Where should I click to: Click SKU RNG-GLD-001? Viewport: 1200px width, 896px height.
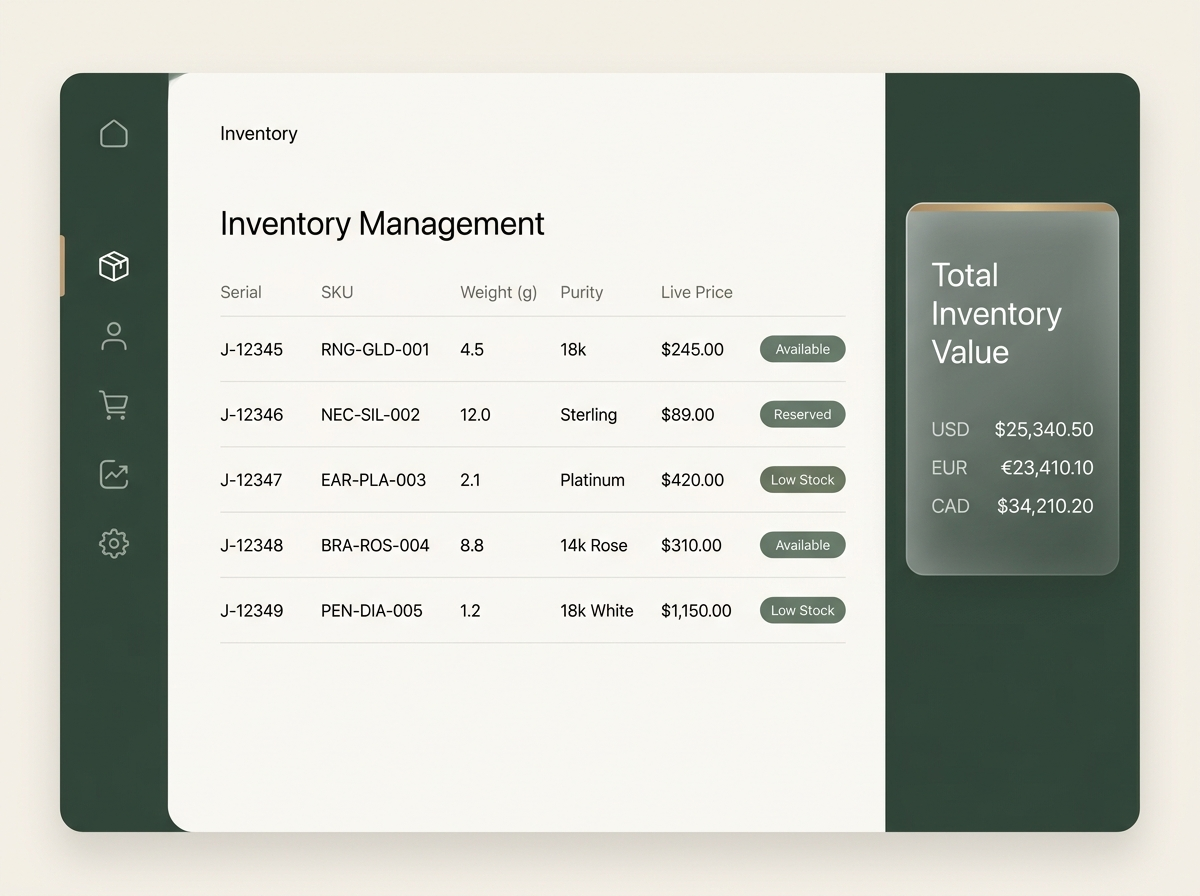click(x=375, y=350)
